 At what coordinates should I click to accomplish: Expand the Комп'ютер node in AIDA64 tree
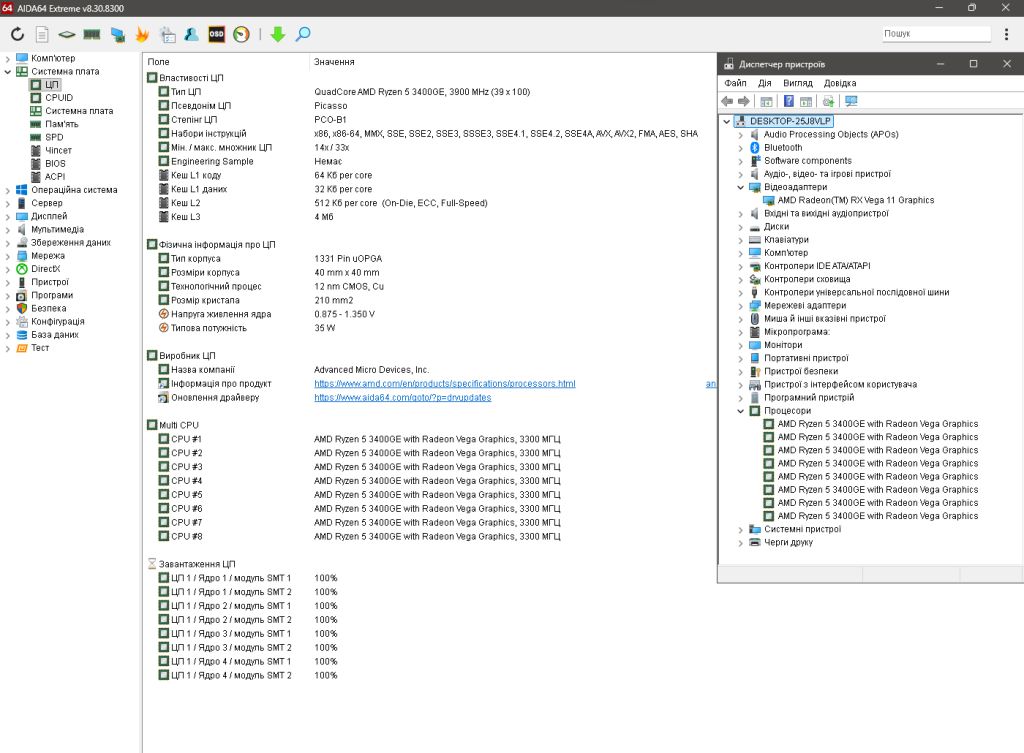click(x=8, y=59)
